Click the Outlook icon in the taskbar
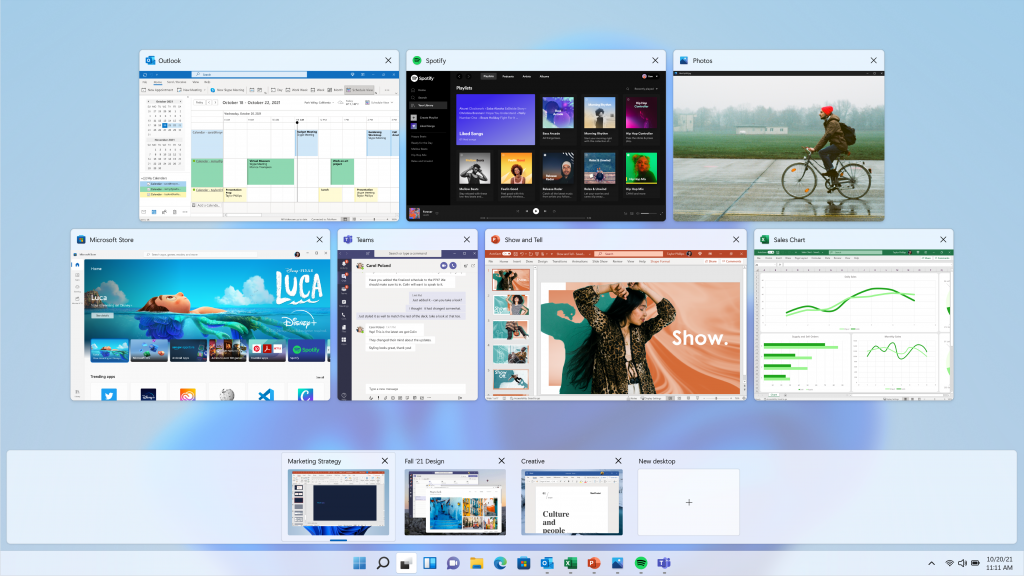 pos(547,563)
